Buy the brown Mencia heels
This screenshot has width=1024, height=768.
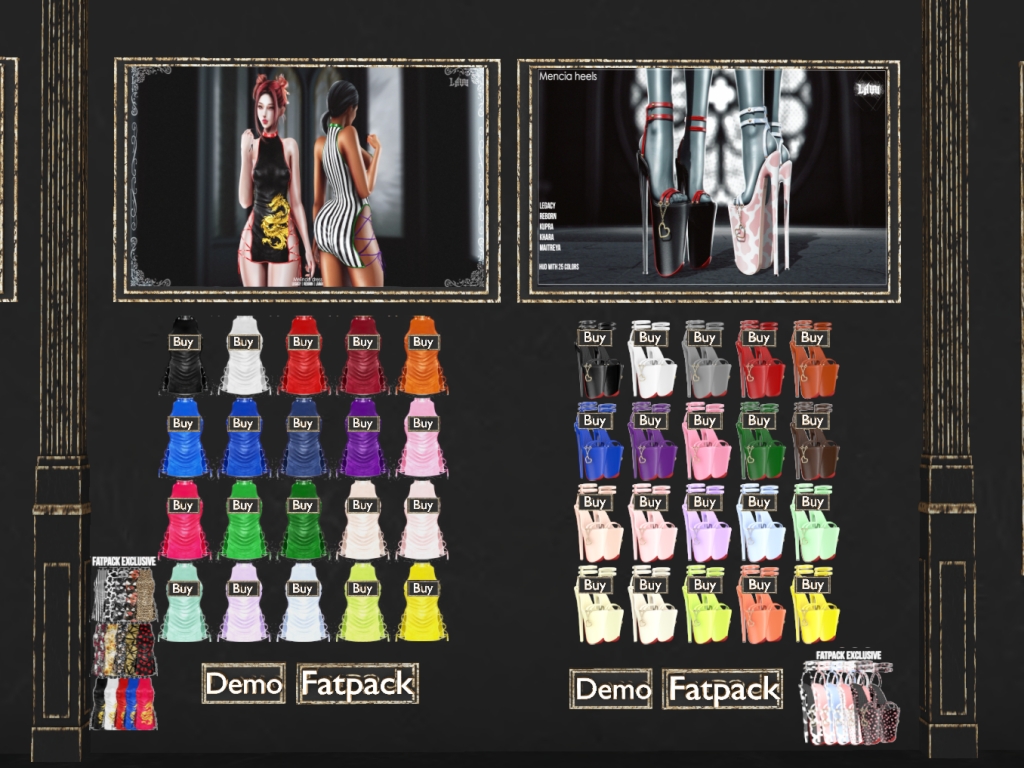[813, 420]
